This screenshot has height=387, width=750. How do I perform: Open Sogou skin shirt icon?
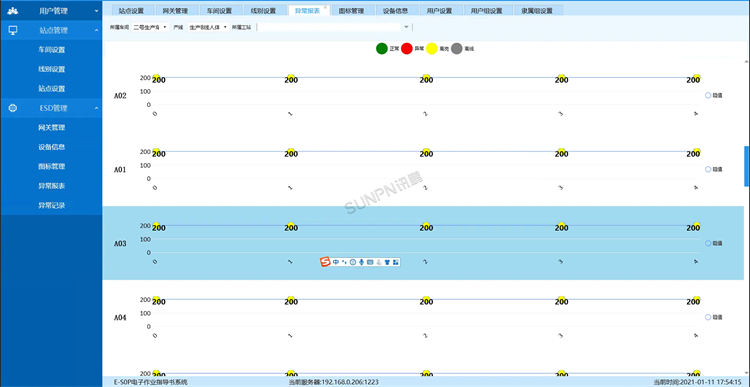point(387,262)
